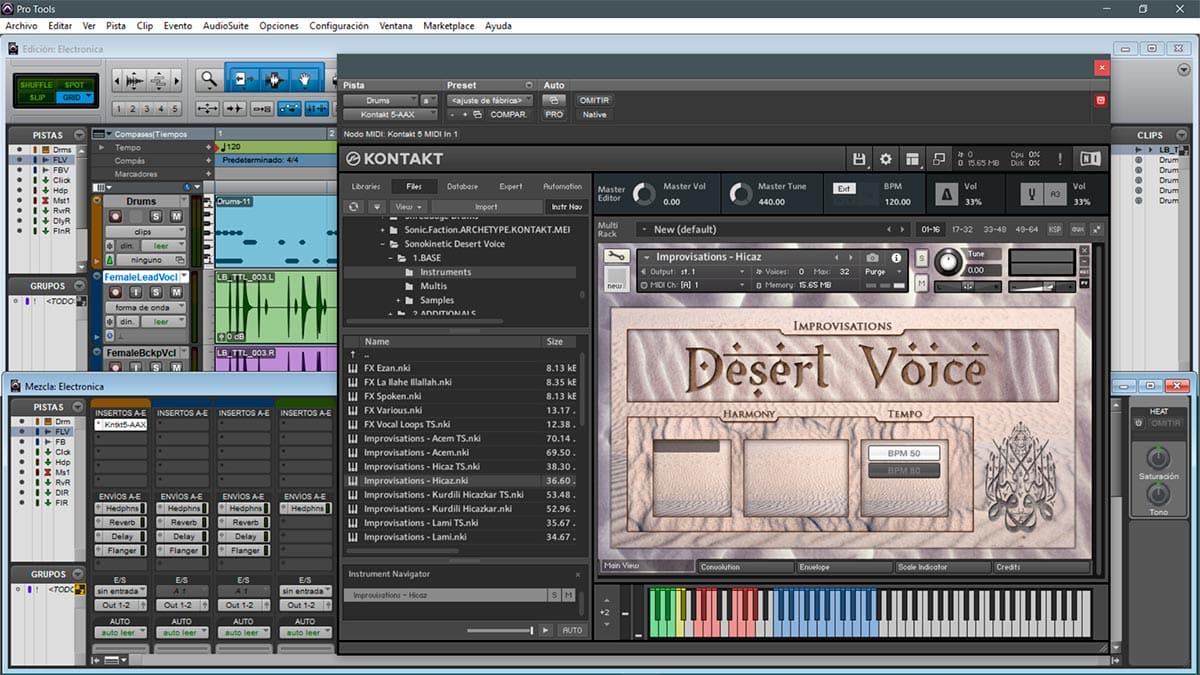Click the instrument camera snapshot icon
This screenshot has height=675, width=1200.
point(872,258)
